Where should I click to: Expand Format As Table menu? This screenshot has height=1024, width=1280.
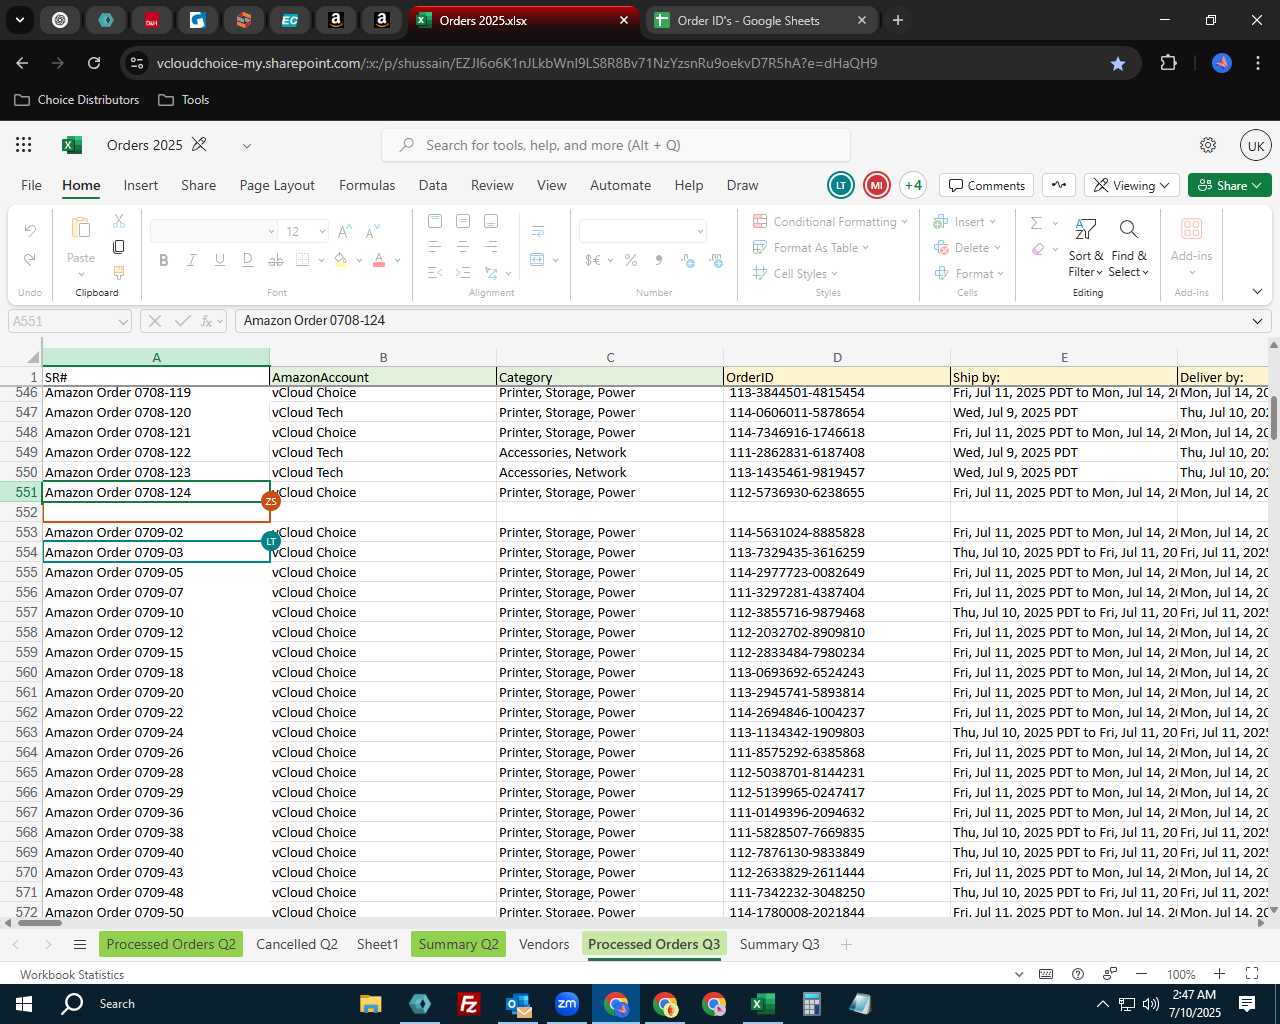tap(811, 247)
